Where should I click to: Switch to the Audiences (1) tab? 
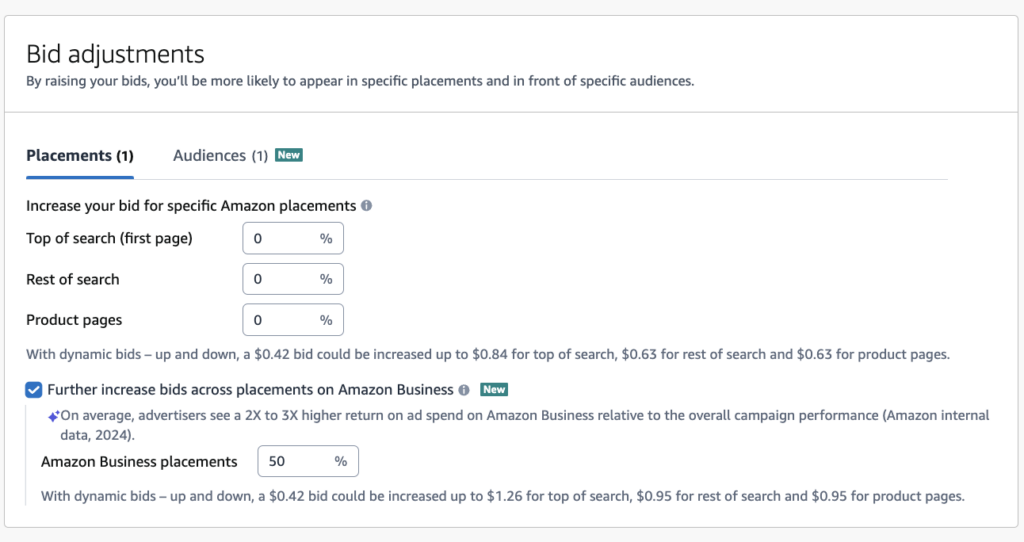point(220,155)
